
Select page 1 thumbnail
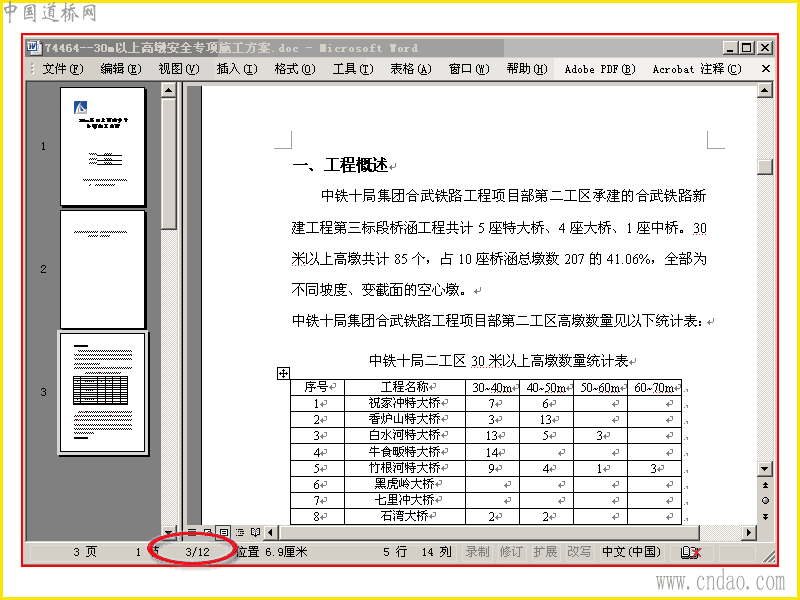tap(103, 146)
